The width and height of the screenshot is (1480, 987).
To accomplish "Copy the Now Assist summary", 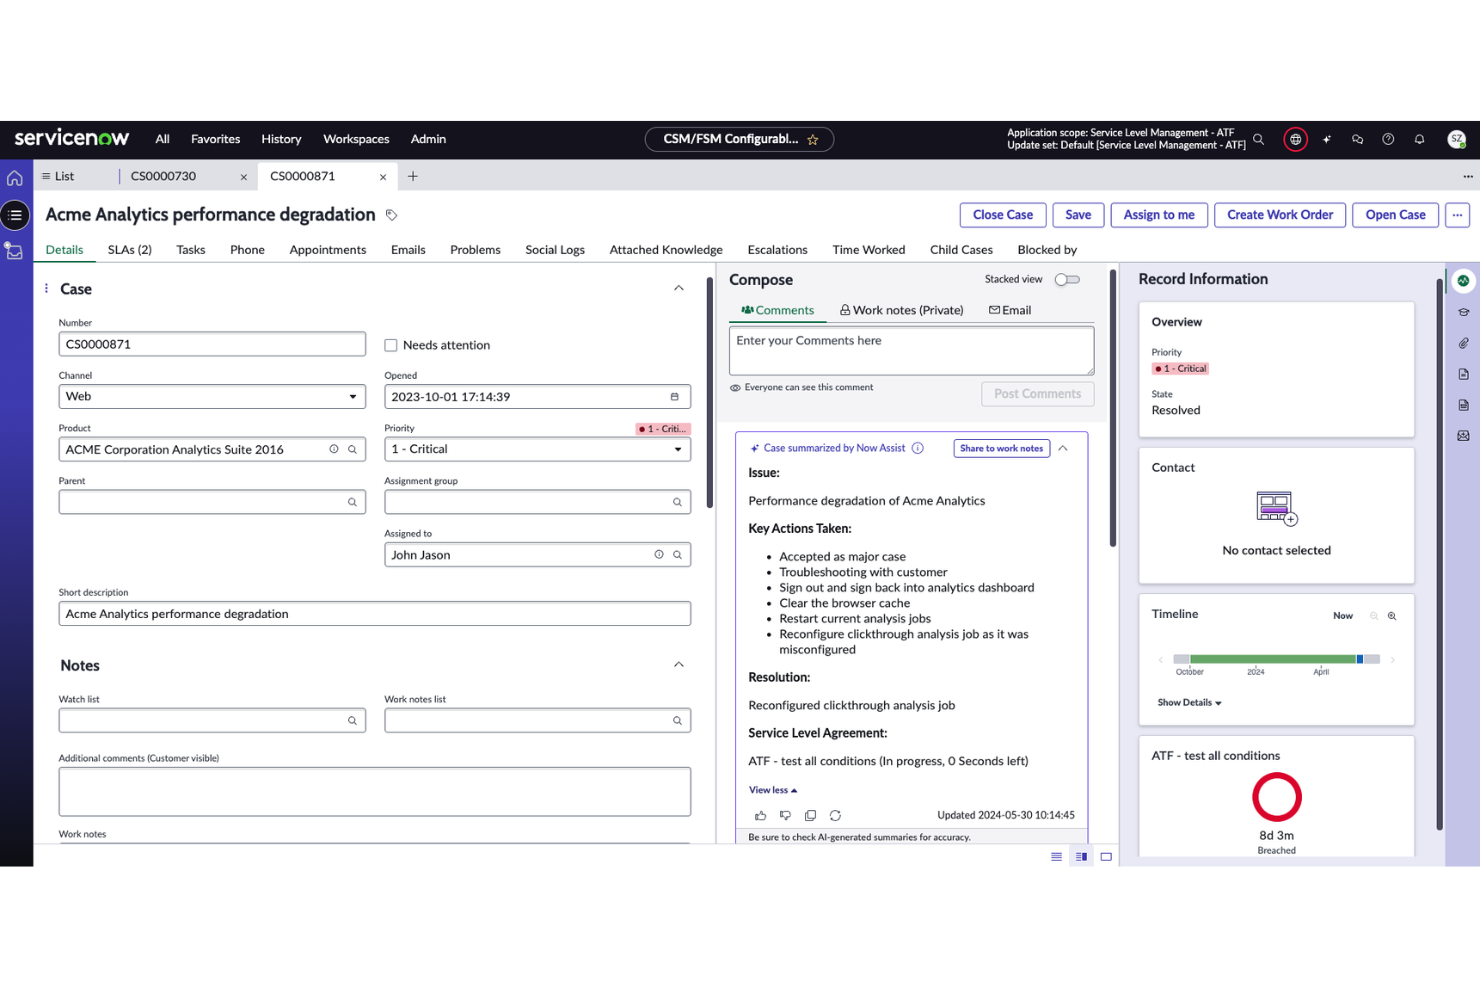I will click(x=810, y=815).
